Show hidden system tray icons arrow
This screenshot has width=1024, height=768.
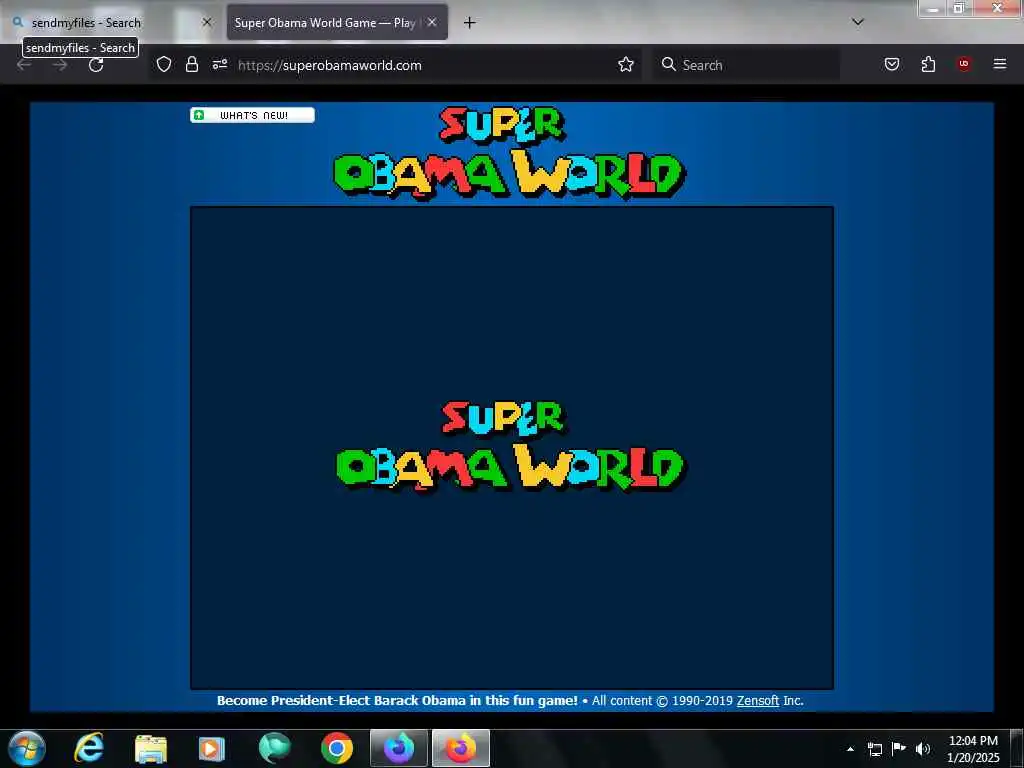850,749
